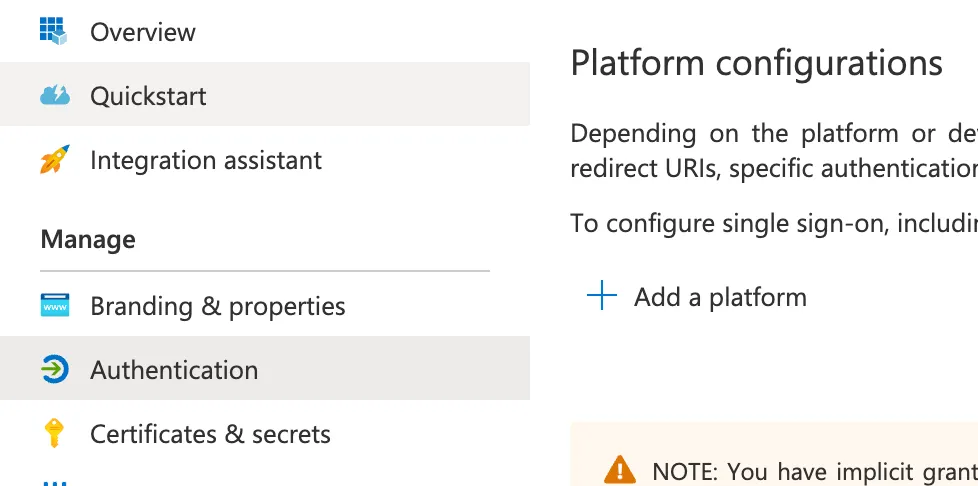Open Certificates & secrets text label
This screenshot has height=486, width=978.
(x=210, y=434)
